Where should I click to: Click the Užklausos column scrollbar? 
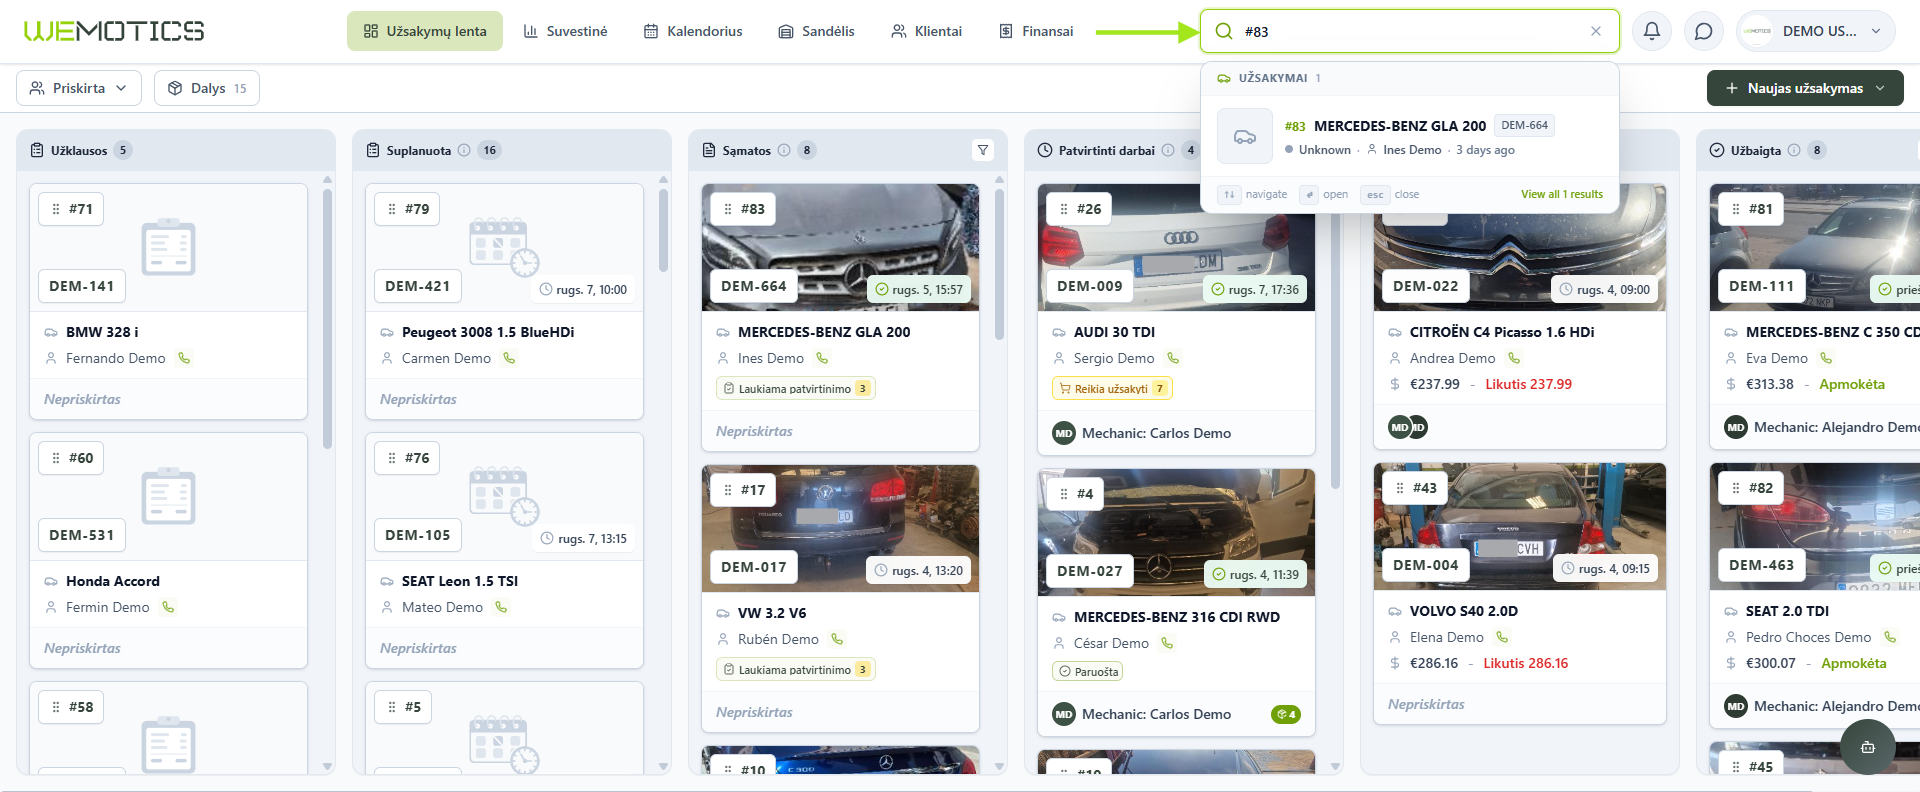click(327, 318)
